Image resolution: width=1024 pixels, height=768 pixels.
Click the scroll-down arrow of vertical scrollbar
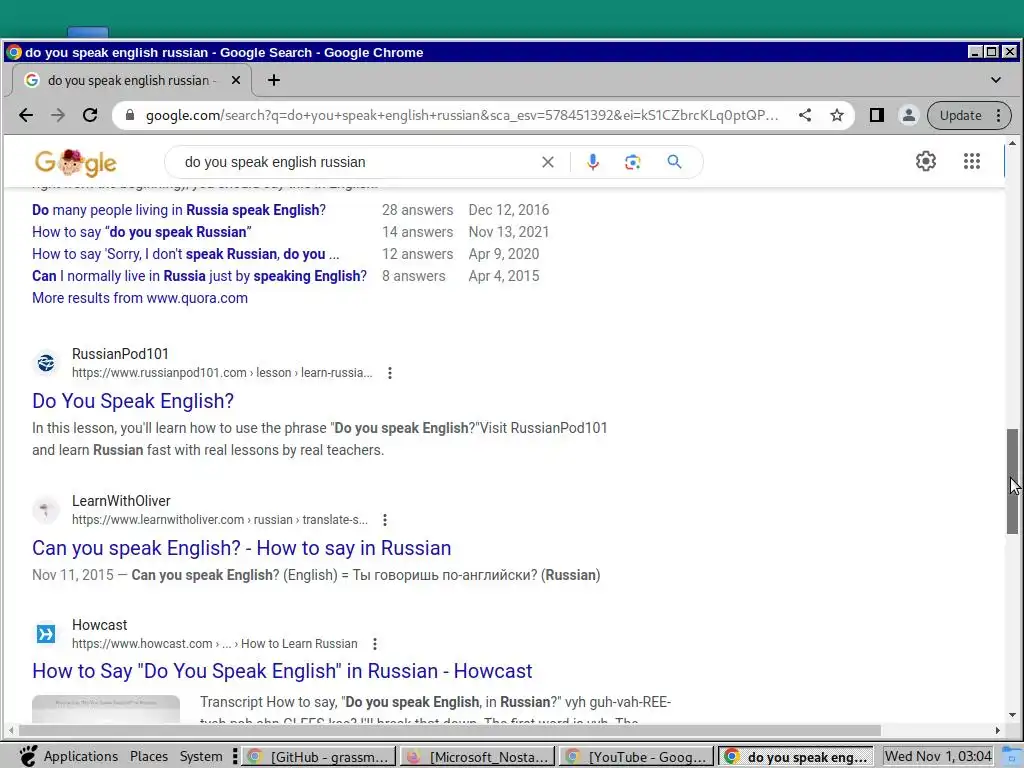[1012, 715]
